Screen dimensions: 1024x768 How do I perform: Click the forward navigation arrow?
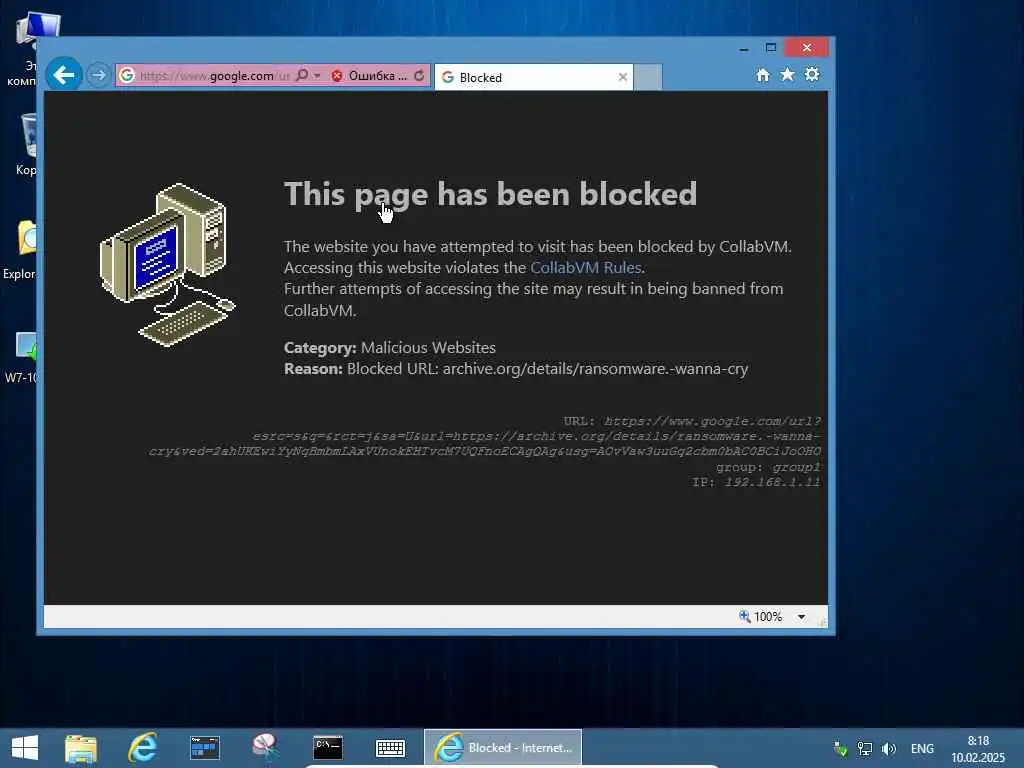pyautogui.click(x=99, y=75)
